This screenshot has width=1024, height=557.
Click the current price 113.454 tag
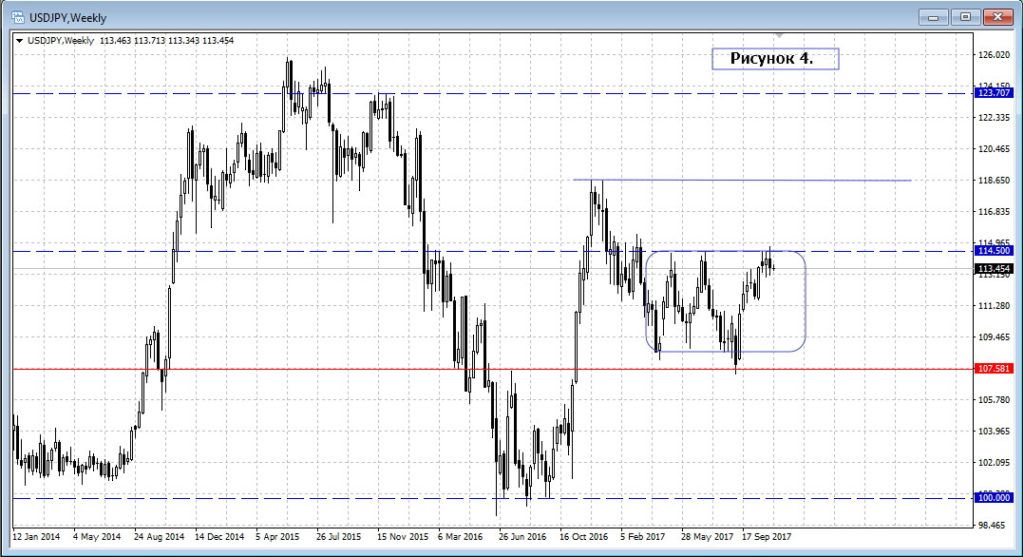(994, 269)
